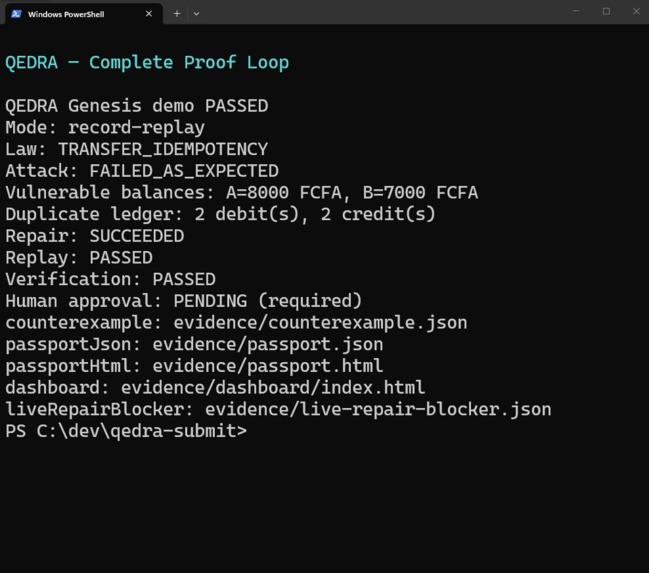Click the text 'Replay: PASSED'

tap(79, 258)
